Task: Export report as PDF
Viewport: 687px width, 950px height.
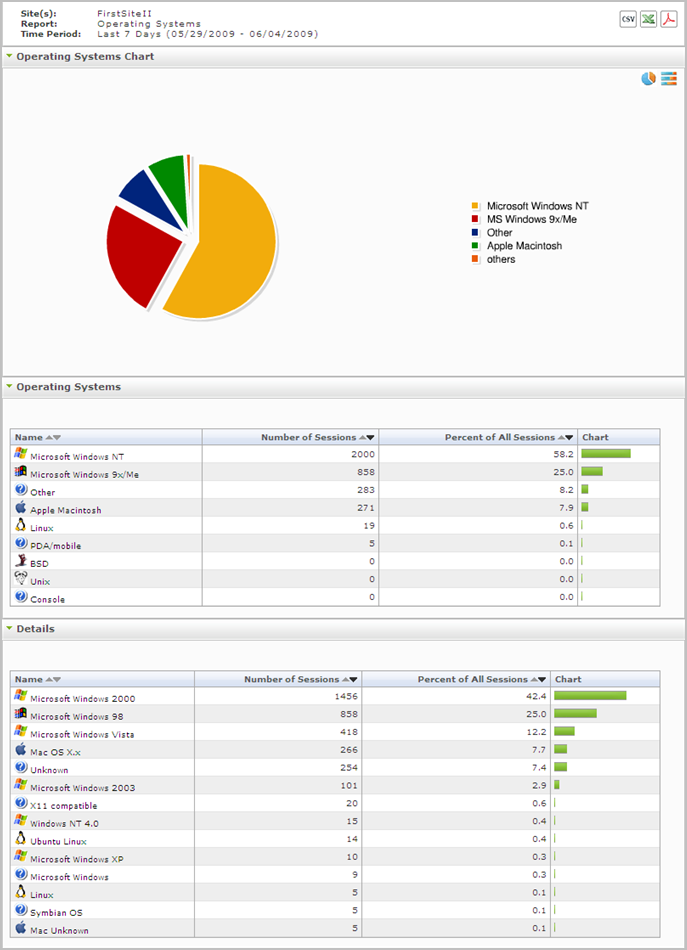Action: (669, 19)
